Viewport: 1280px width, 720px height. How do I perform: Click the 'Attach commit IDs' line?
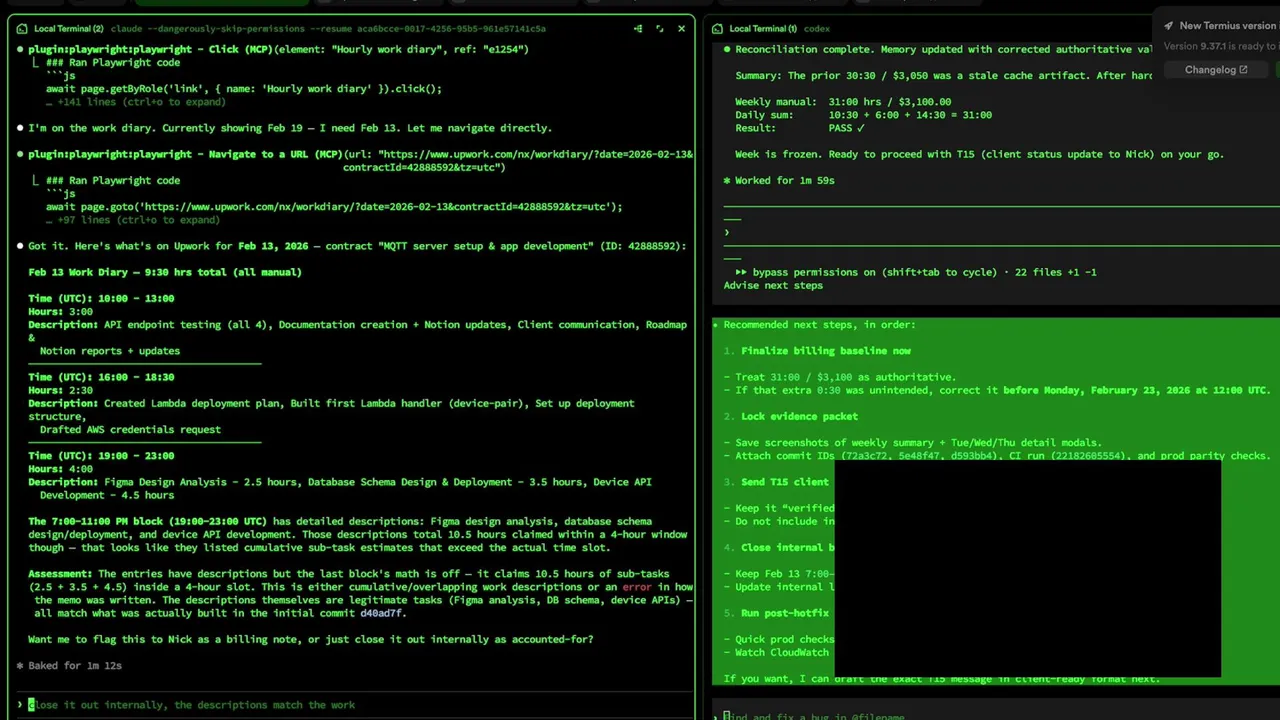click(x=996, y=456)
